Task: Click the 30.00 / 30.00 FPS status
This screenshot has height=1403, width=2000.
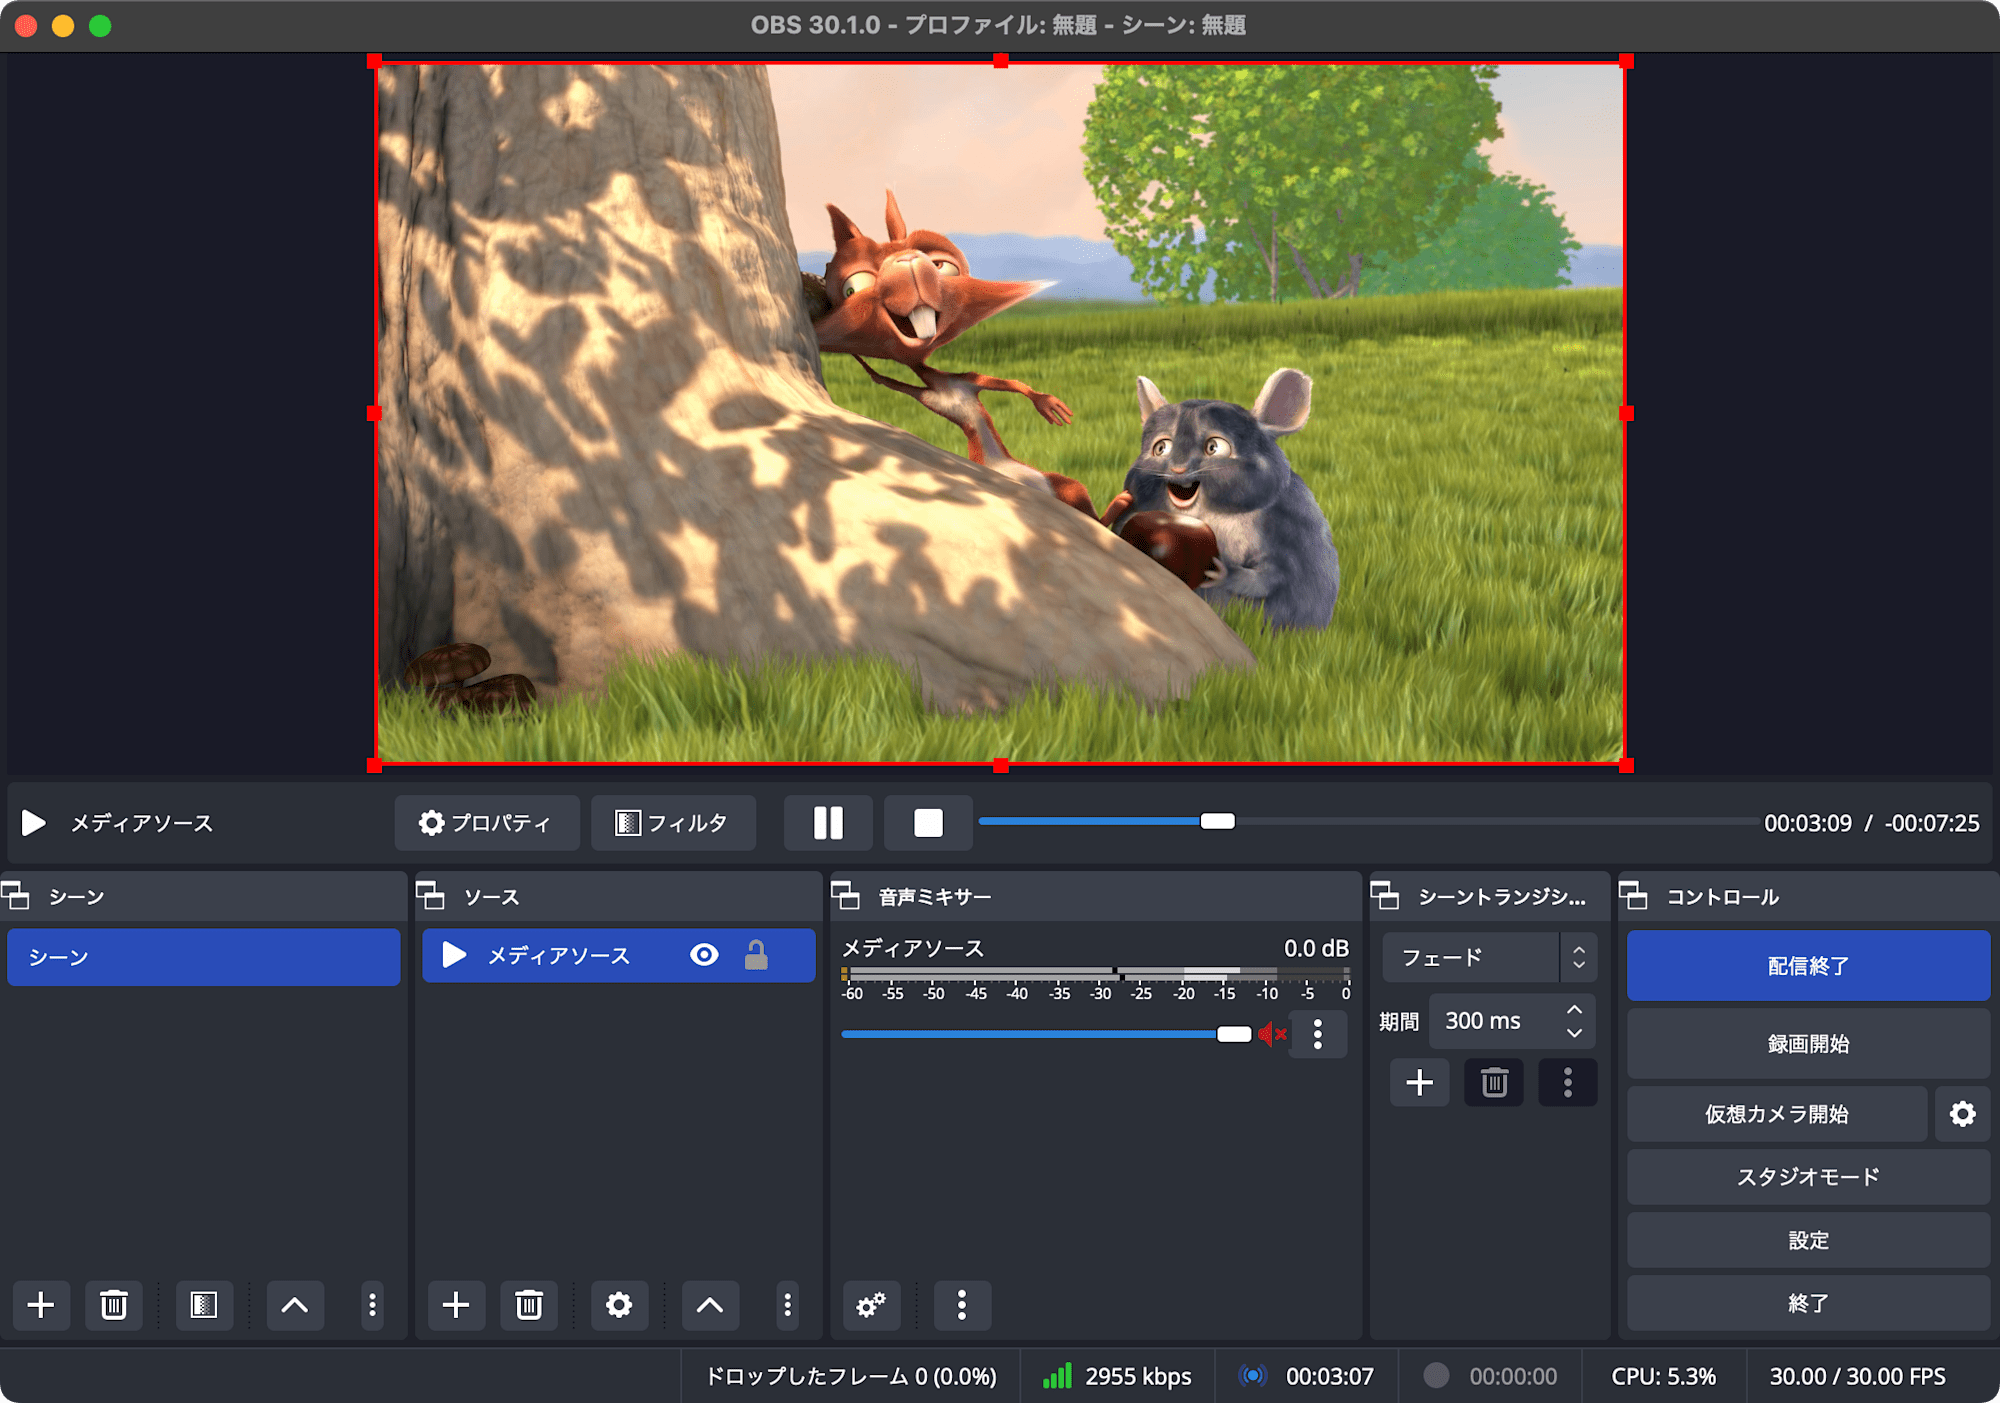Action: [1858, 1377]
